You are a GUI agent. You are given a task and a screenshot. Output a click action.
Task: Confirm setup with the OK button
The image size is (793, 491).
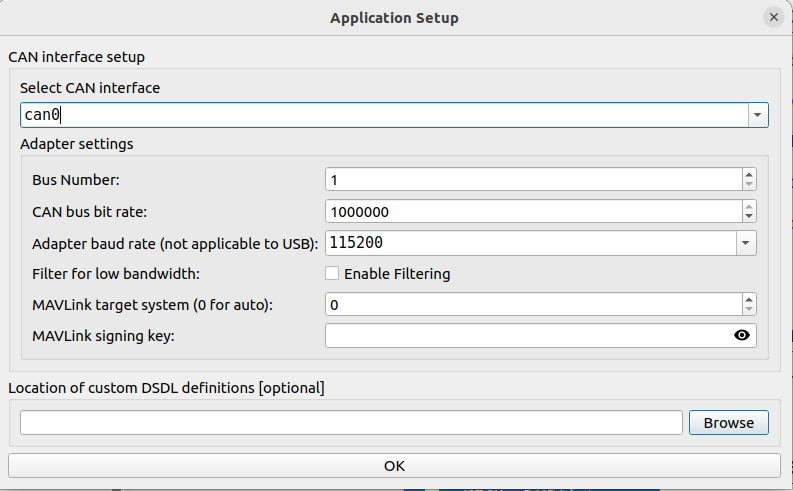tap(394, 466)
